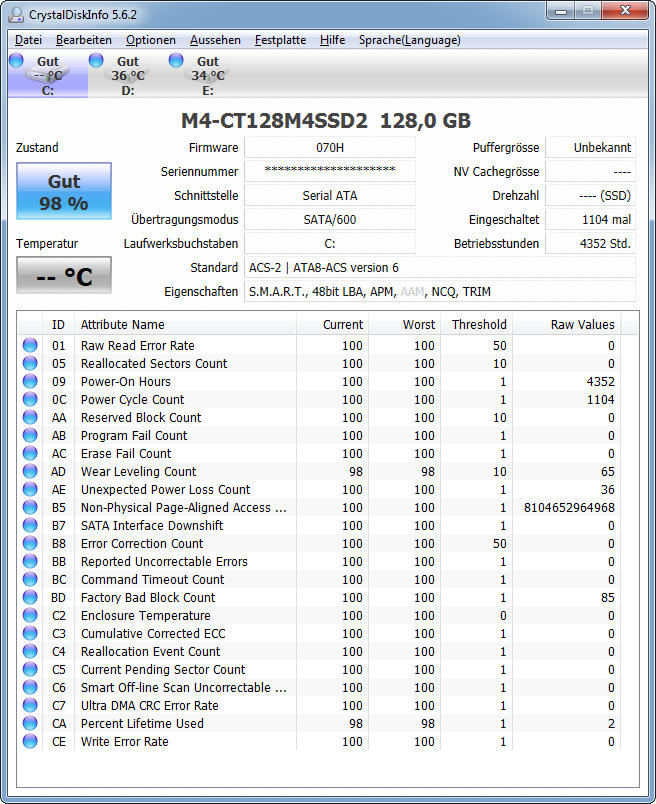
Task: Click the Gut 98 % health status button
Action: [x=64, y=191]
